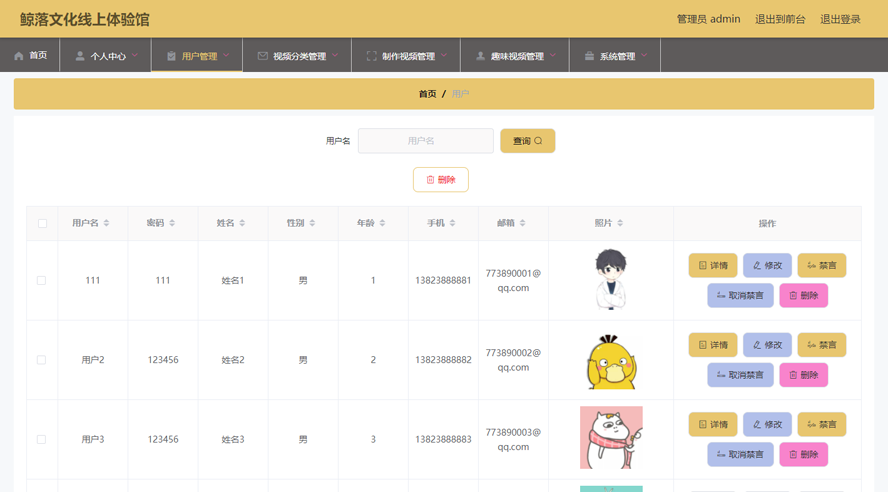The image size is (888, 492).
Task: Expand the 个人中心 dropdown chevron
Action: (x=135, y=55)
